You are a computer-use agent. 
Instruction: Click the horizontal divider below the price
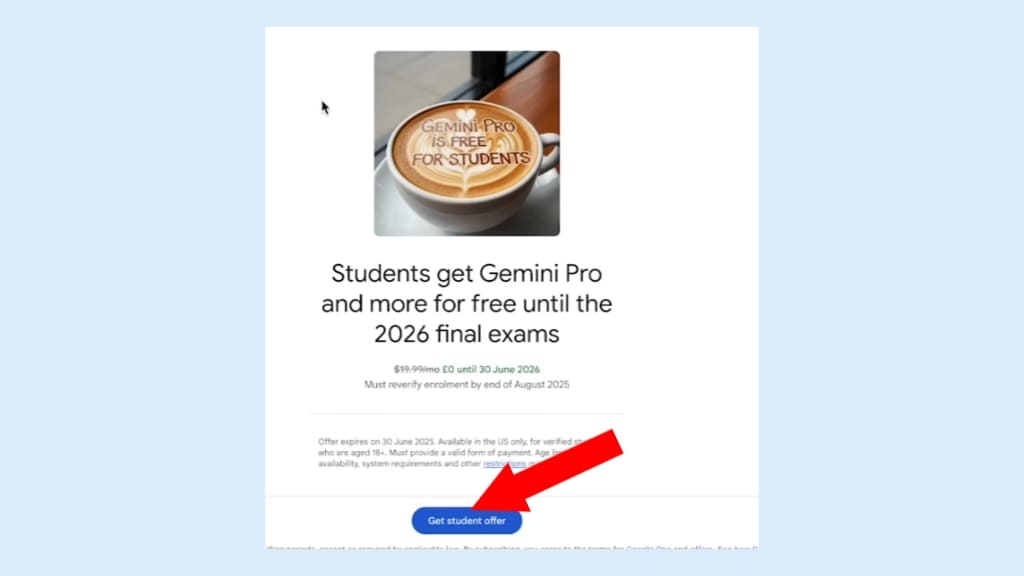(467, 413)
